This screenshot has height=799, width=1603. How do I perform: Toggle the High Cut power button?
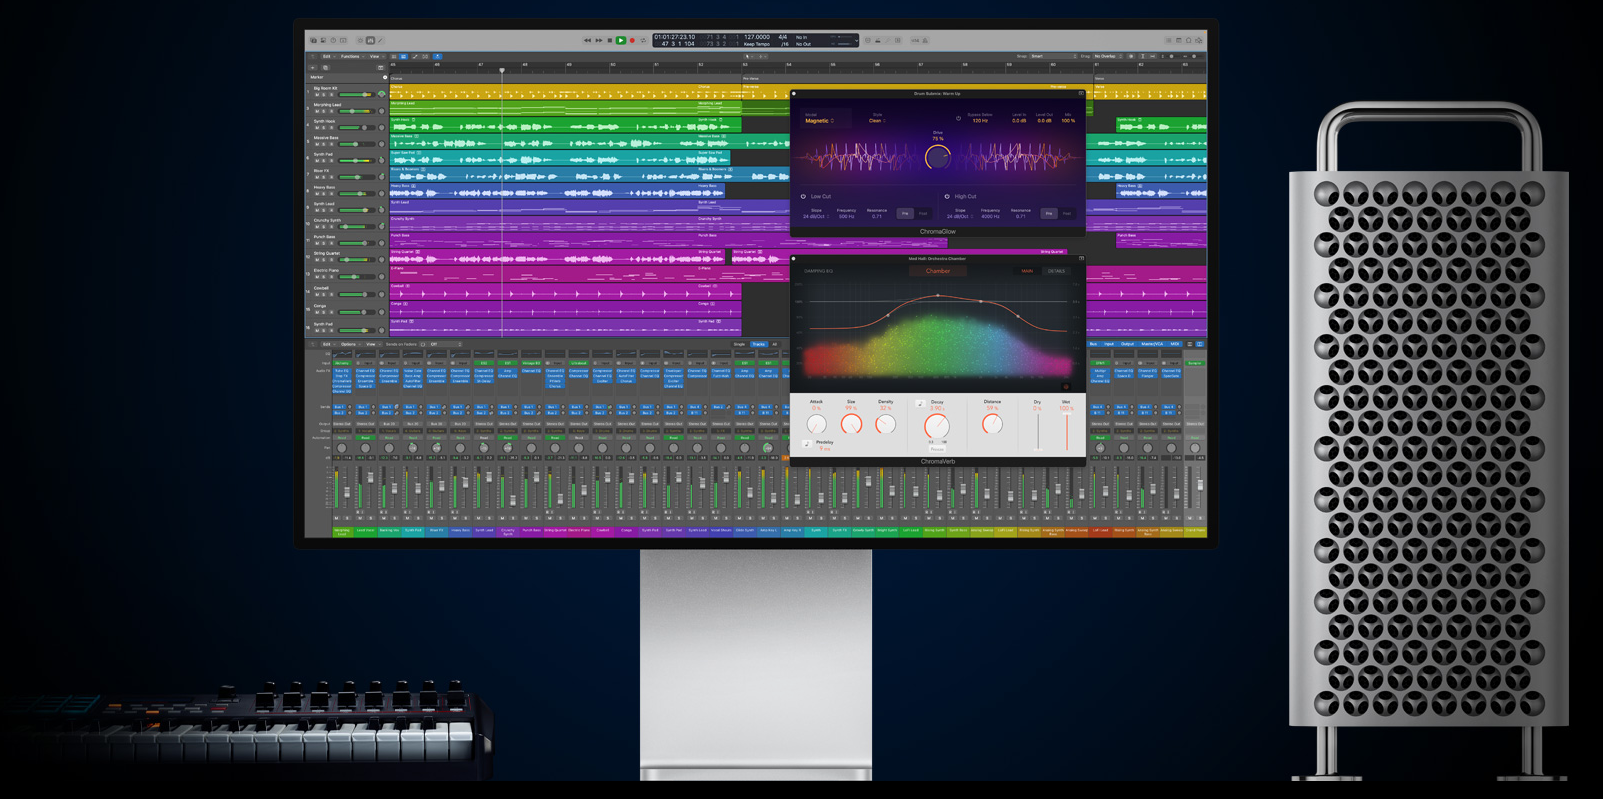pos(947,197)
